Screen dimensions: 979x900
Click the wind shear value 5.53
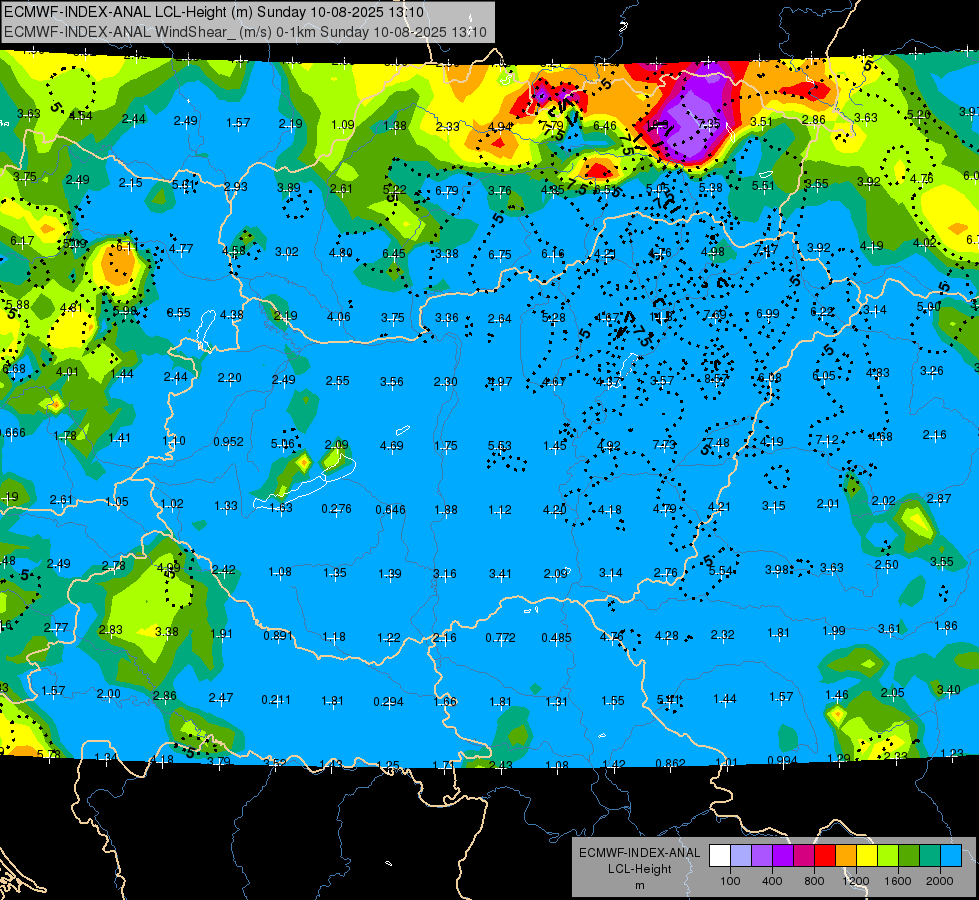pos(499,445)
